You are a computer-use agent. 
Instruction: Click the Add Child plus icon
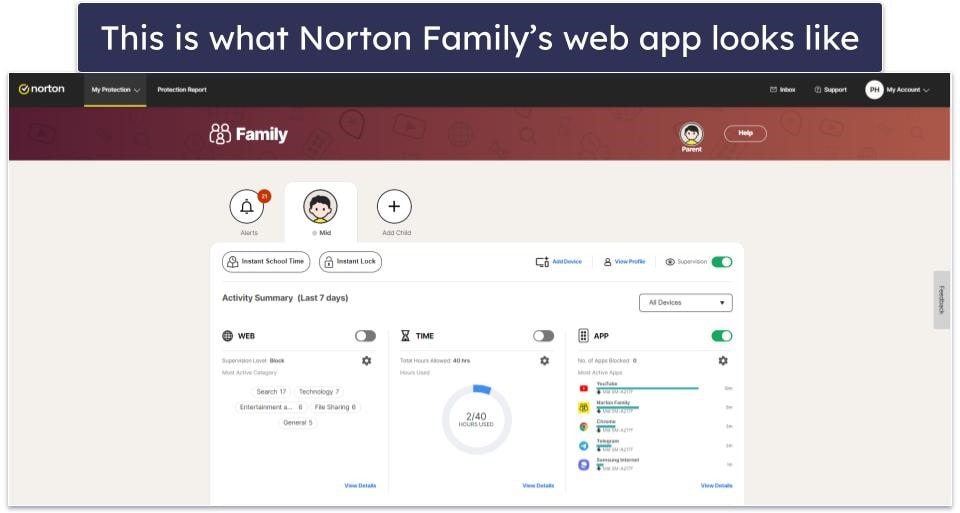(394, 207)
